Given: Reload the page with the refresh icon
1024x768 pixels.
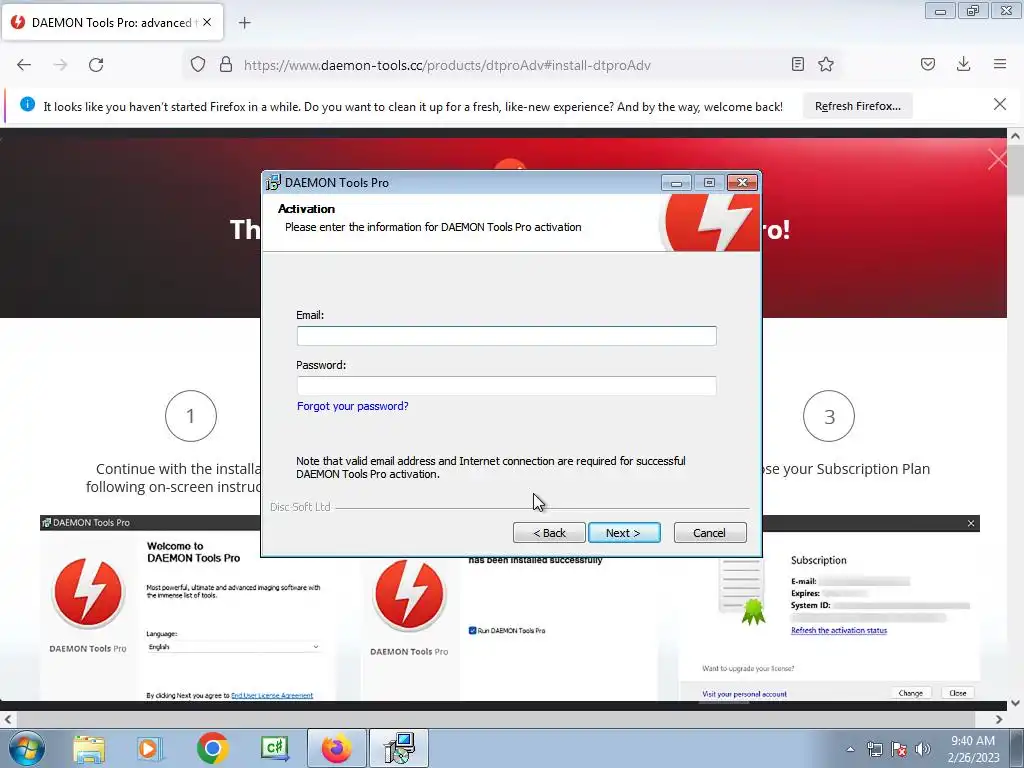Looking at the screenshot, I should [96, 65].
